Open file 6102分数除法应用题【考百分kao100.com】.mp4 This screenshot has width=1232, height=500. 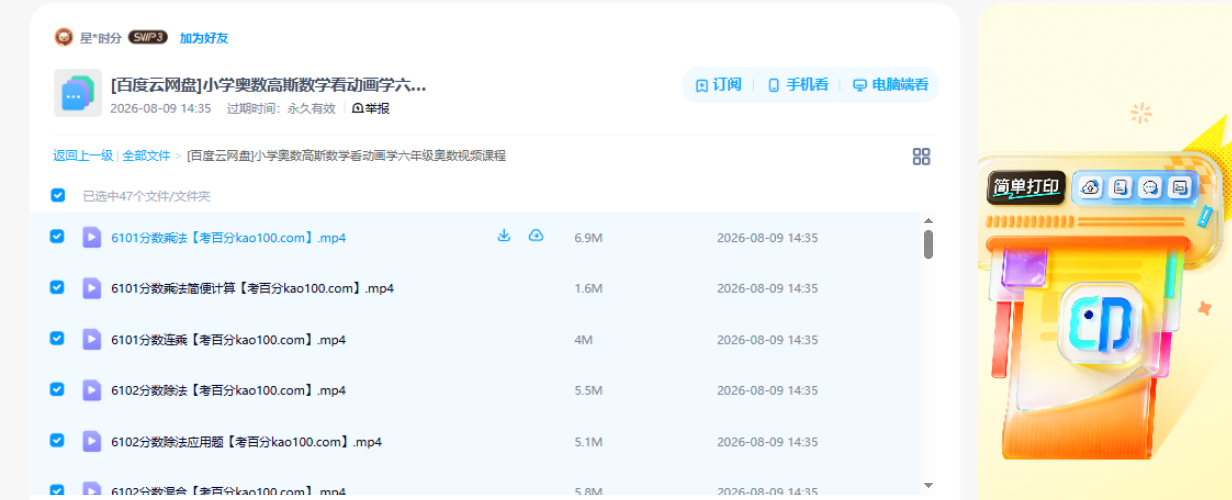click(247, 442)
